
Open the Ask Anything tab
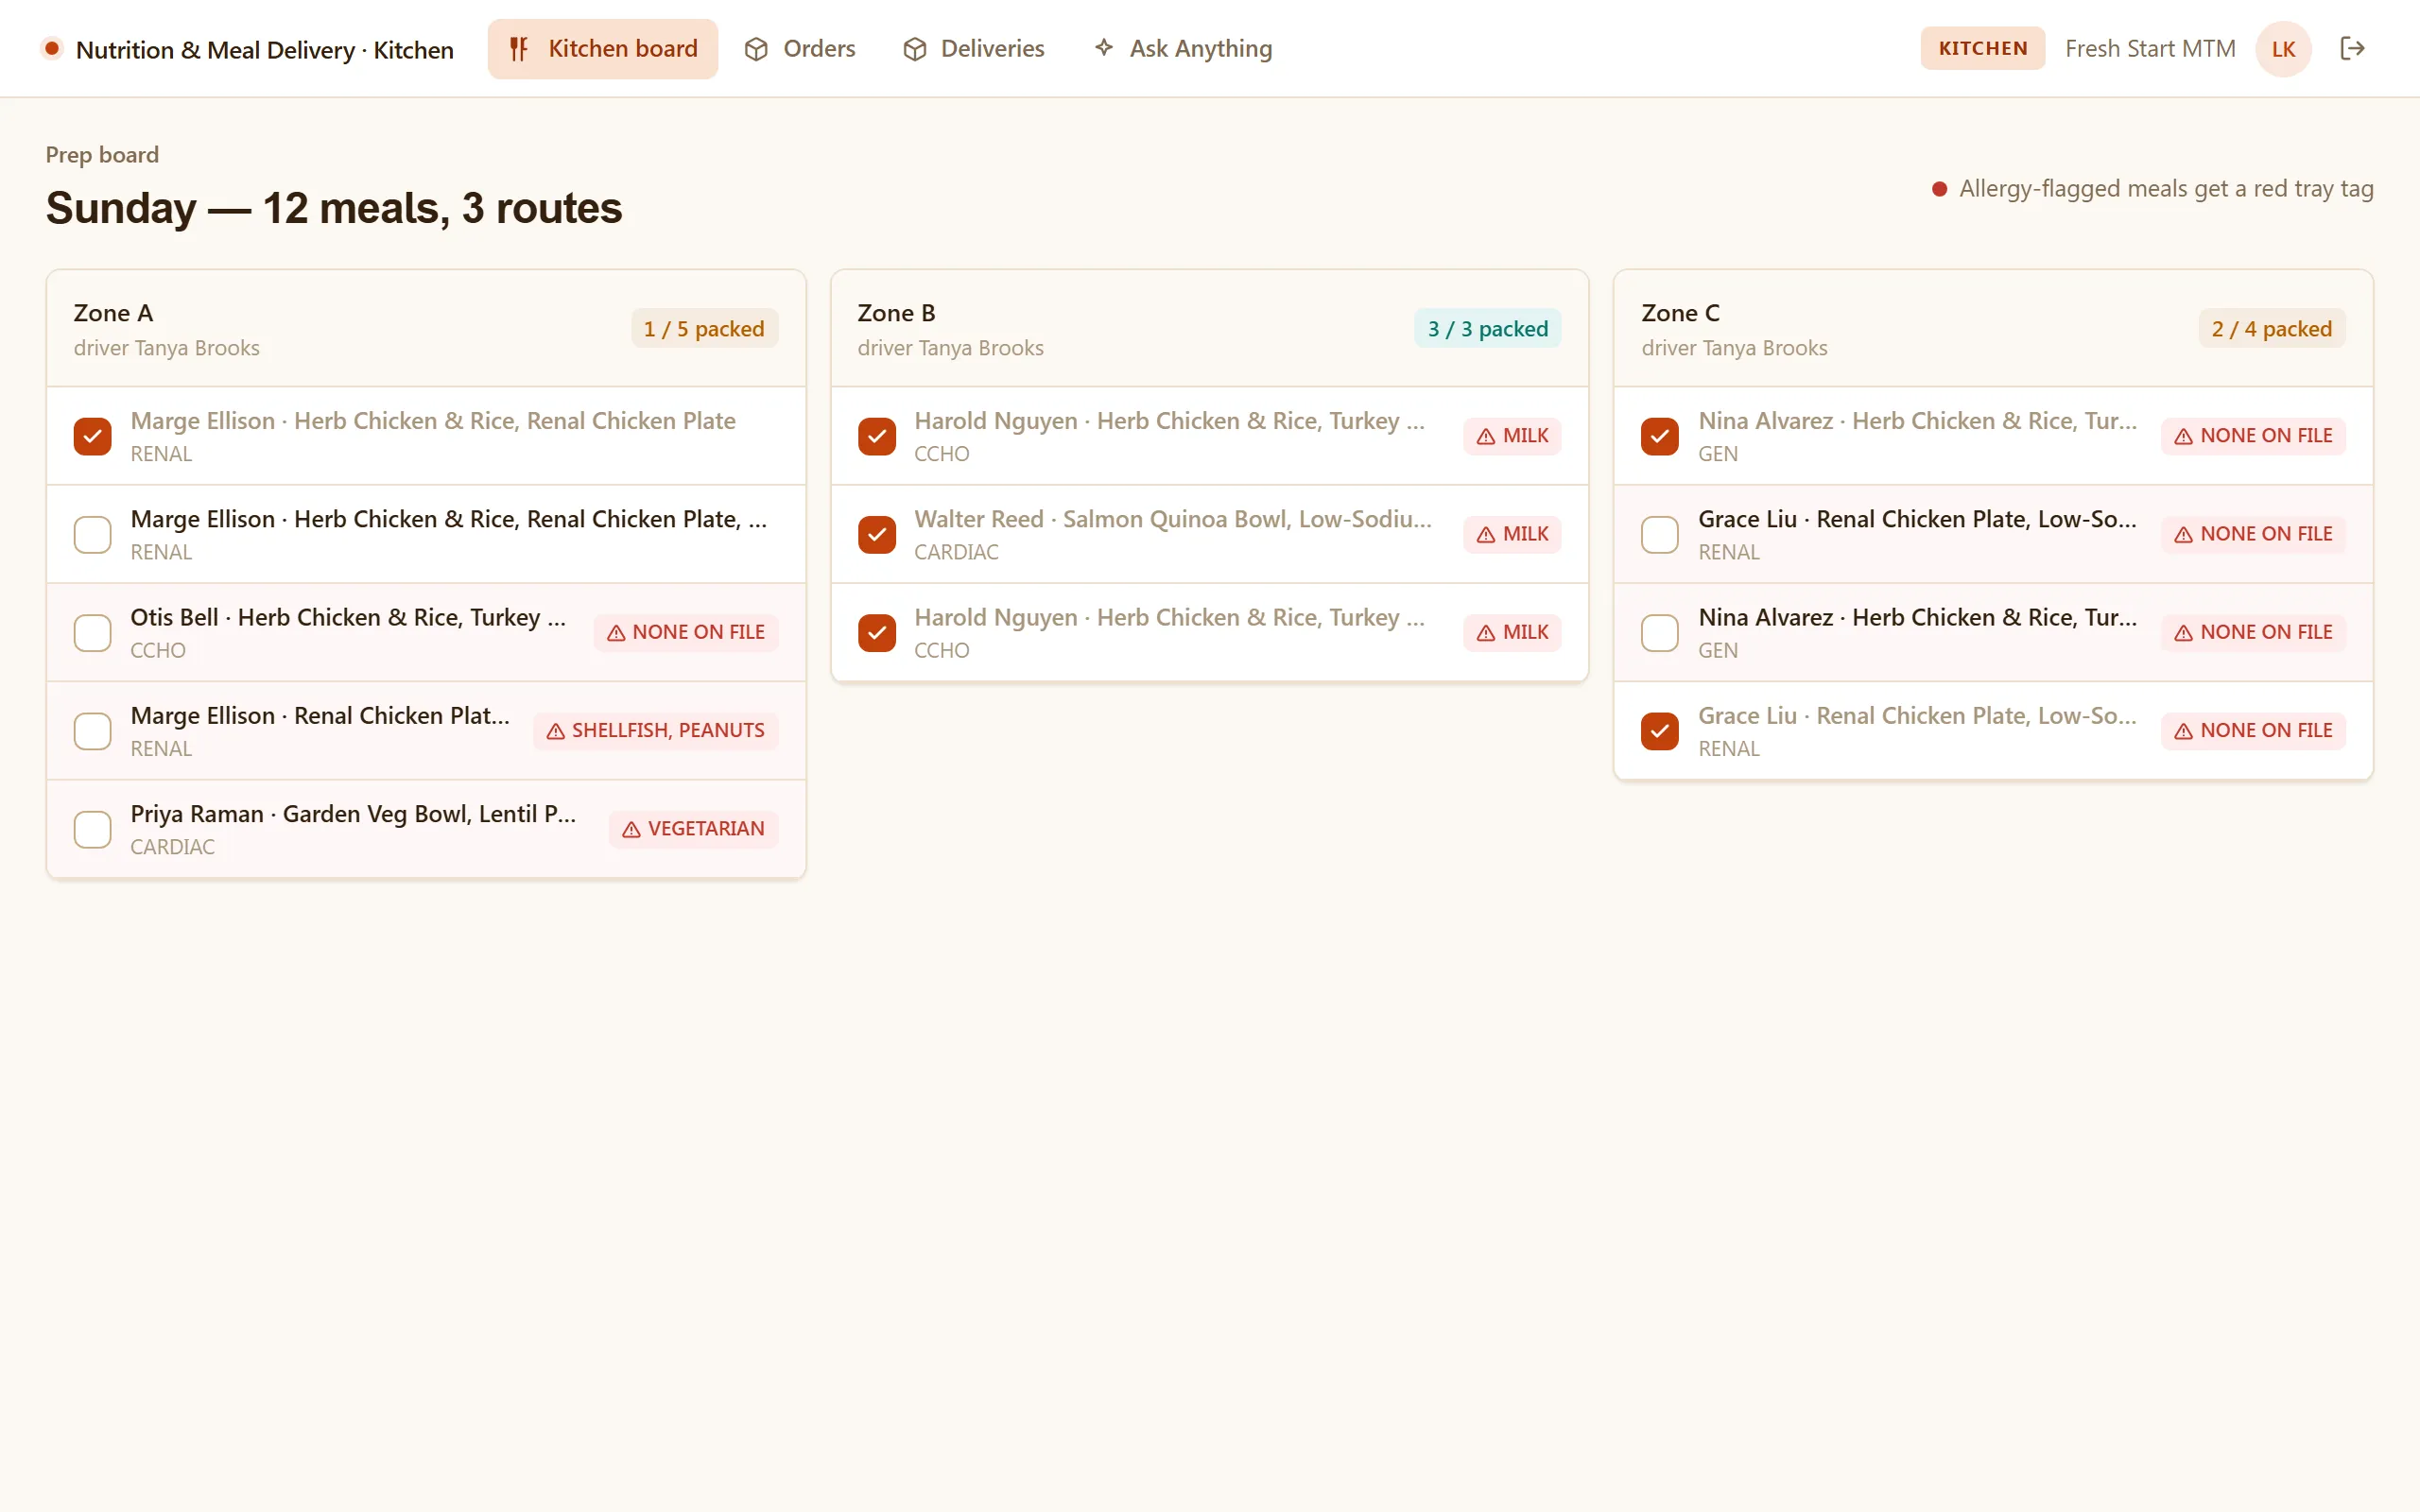[x=1183, y=49]
